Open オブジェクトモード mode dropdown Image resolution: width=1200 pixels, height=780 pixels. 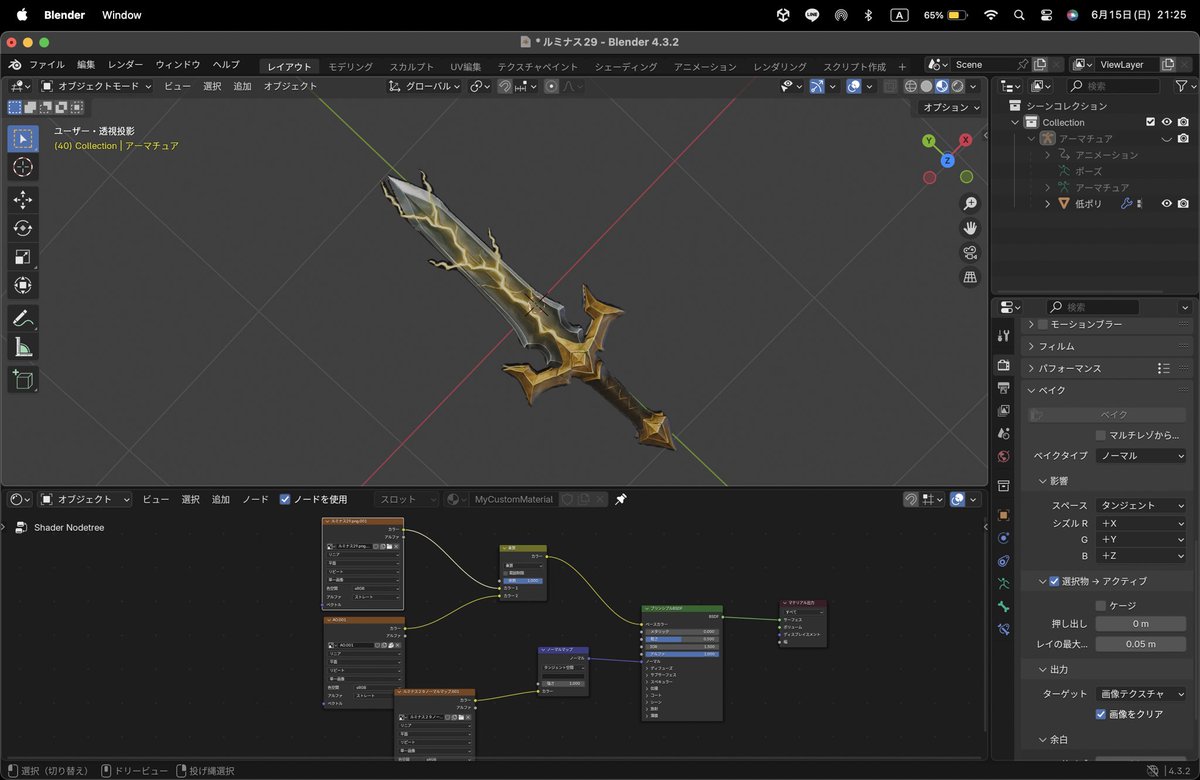(x=97, y=86)
